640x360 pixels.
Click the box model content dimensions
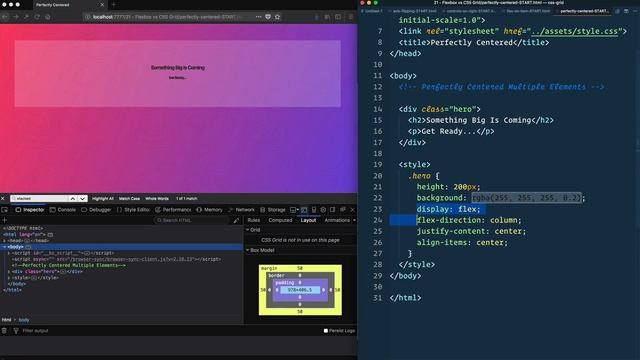(x=300, y=290)
